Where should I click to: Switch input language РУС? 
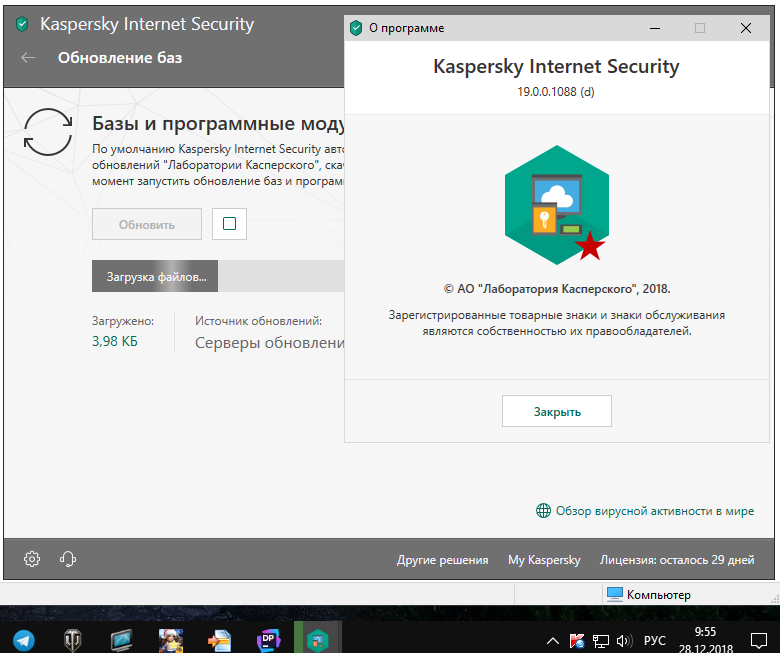(x=655, y=641)
